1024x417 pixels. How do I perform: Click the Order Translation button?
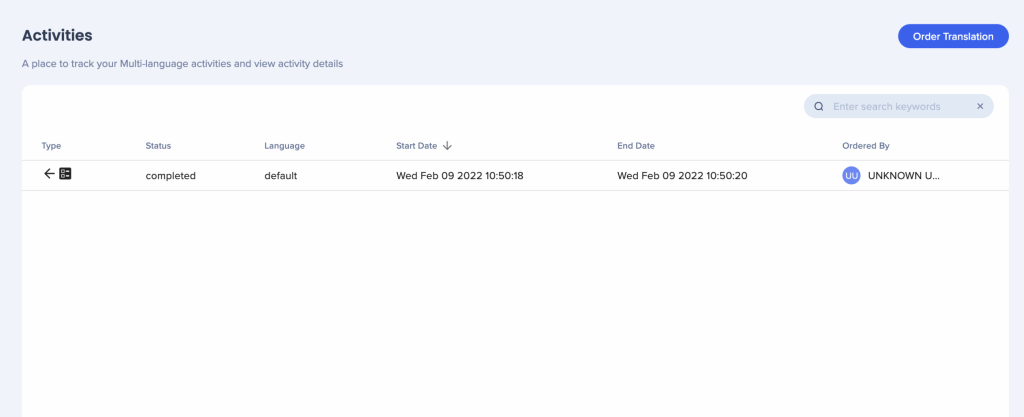(x=953, y=36)
